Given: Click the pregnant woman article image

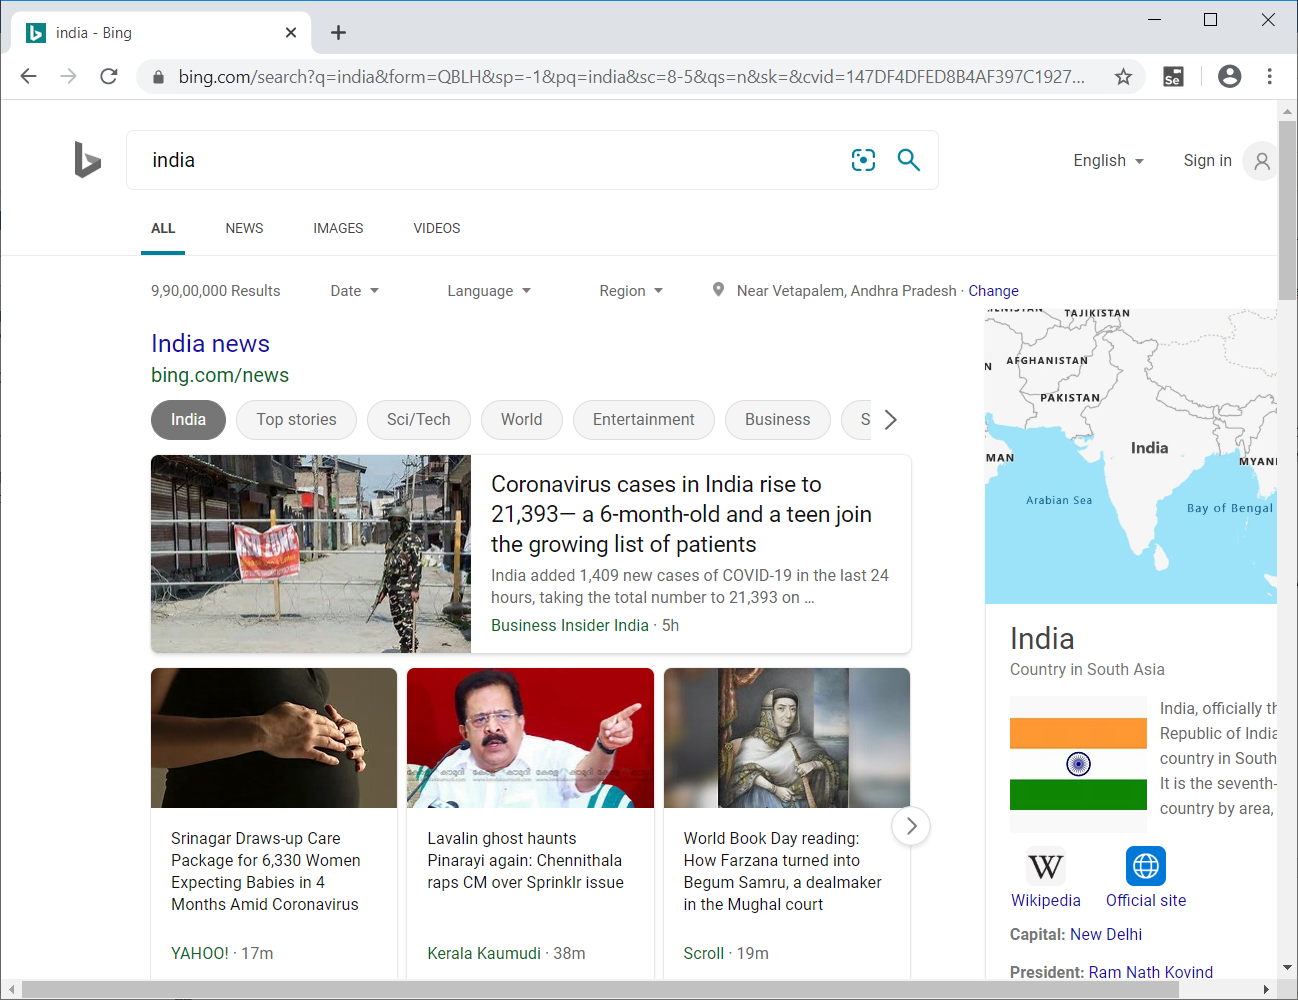Looking at the screenshot, I should click(x=274, y=738).
